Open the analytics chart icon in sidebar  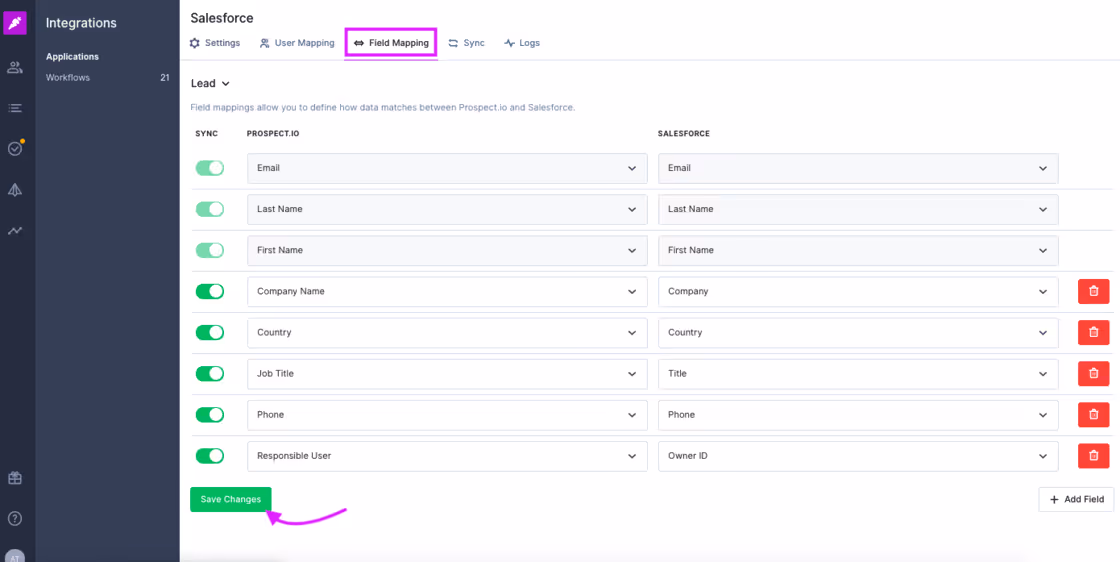pos(15,231)
